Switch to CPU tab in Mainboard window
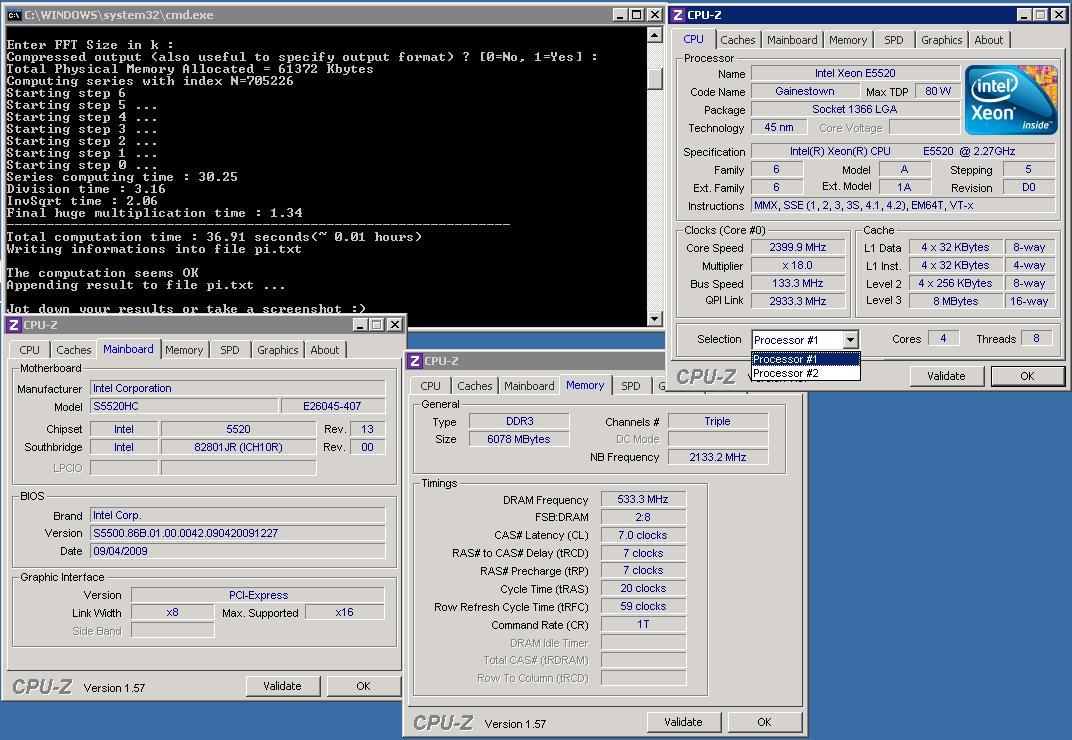Viewport: 1072px width, 740px height. click(x=29, y=350)
